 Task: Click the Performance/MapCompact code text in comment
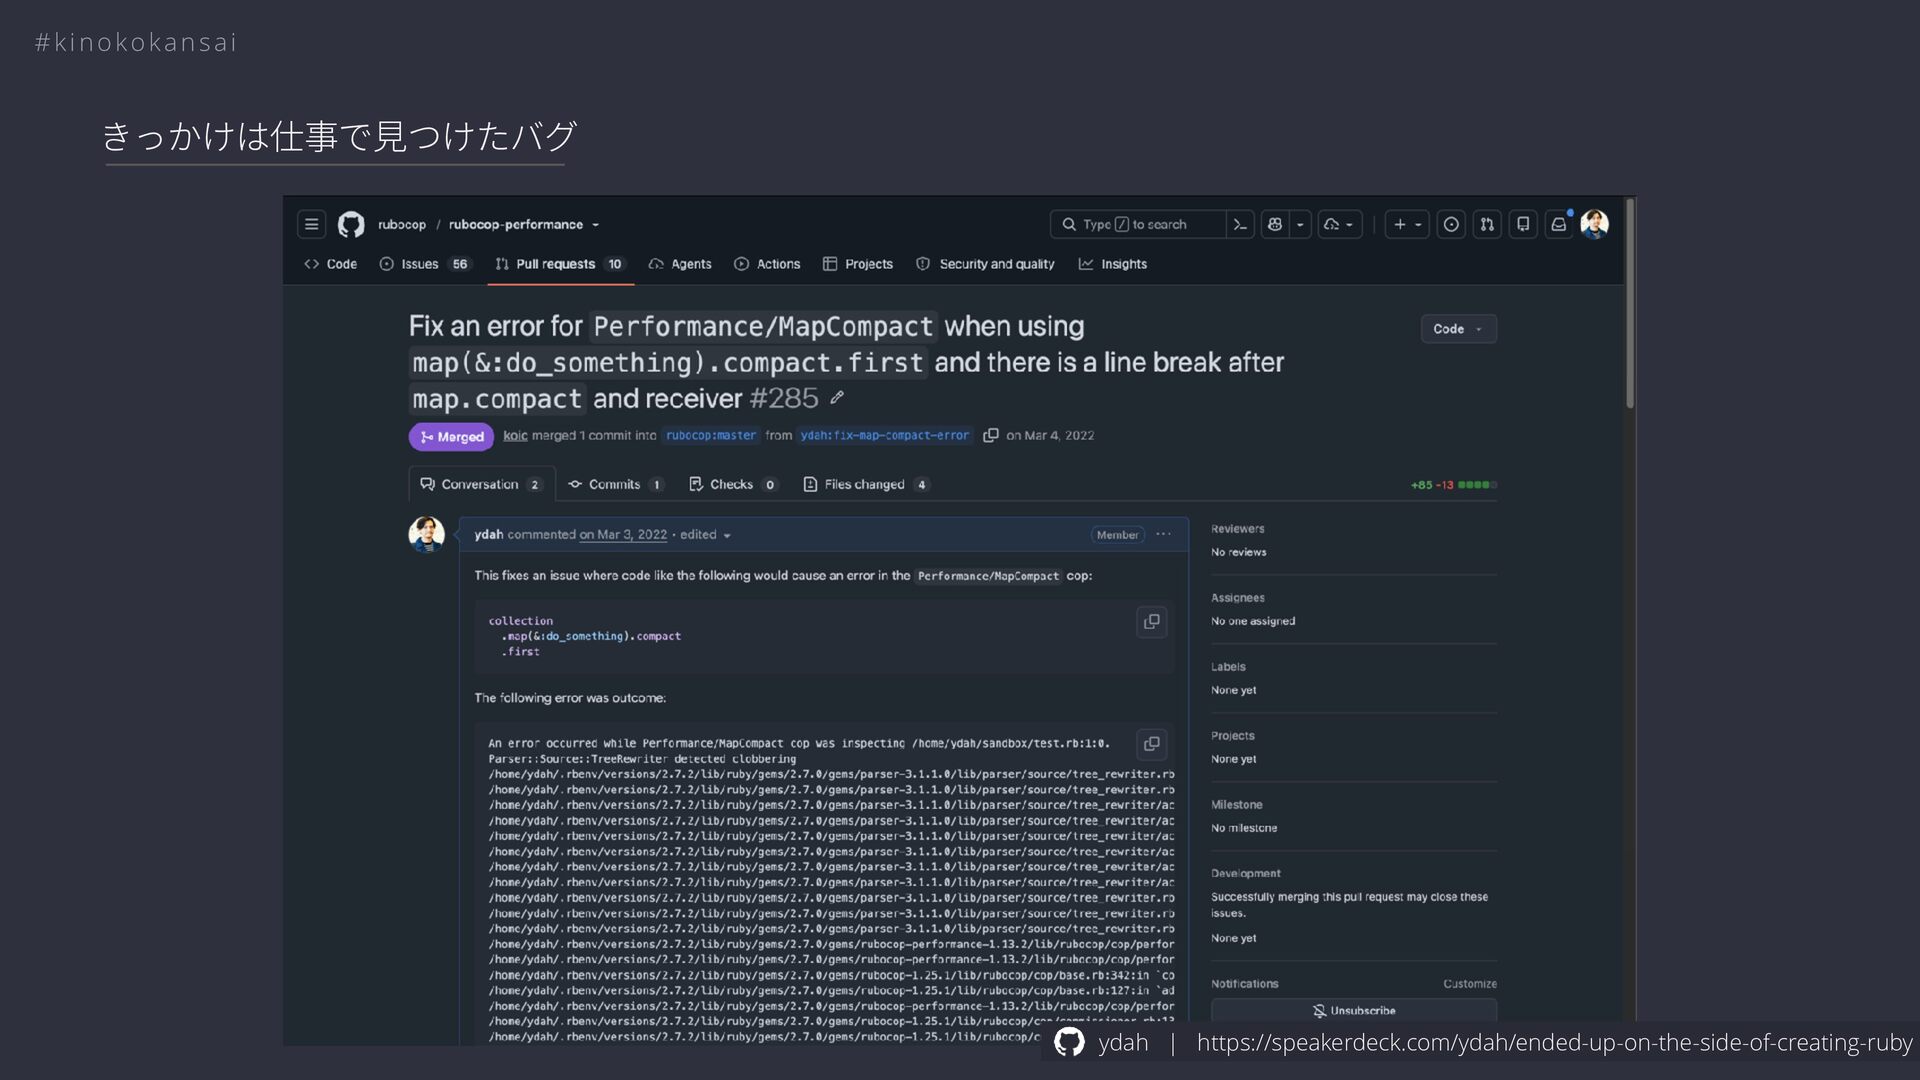[988, 576]
